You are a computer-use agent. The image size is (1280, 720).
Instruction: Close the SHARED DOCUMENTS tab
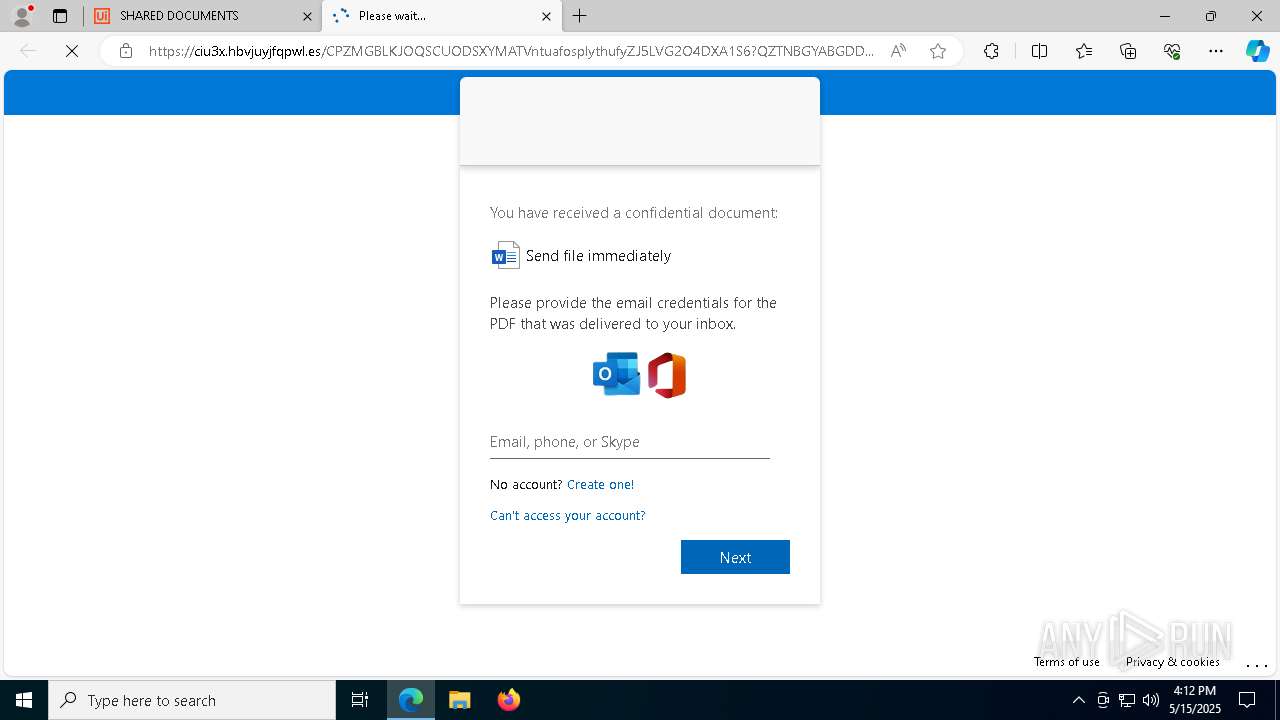[307, 16]
